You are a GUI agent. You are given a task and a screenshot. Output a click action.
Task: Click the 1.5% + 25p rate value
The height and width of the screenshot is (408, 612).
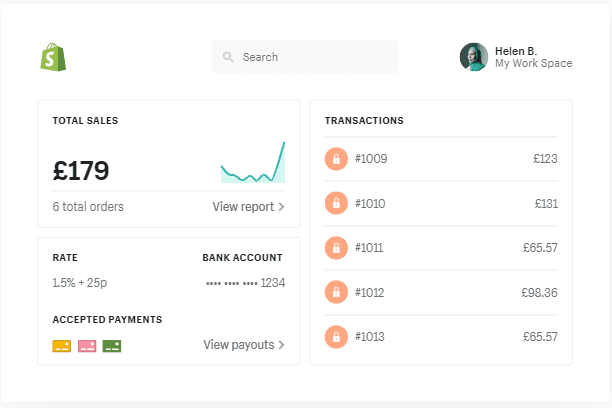(x=80, y=283)
